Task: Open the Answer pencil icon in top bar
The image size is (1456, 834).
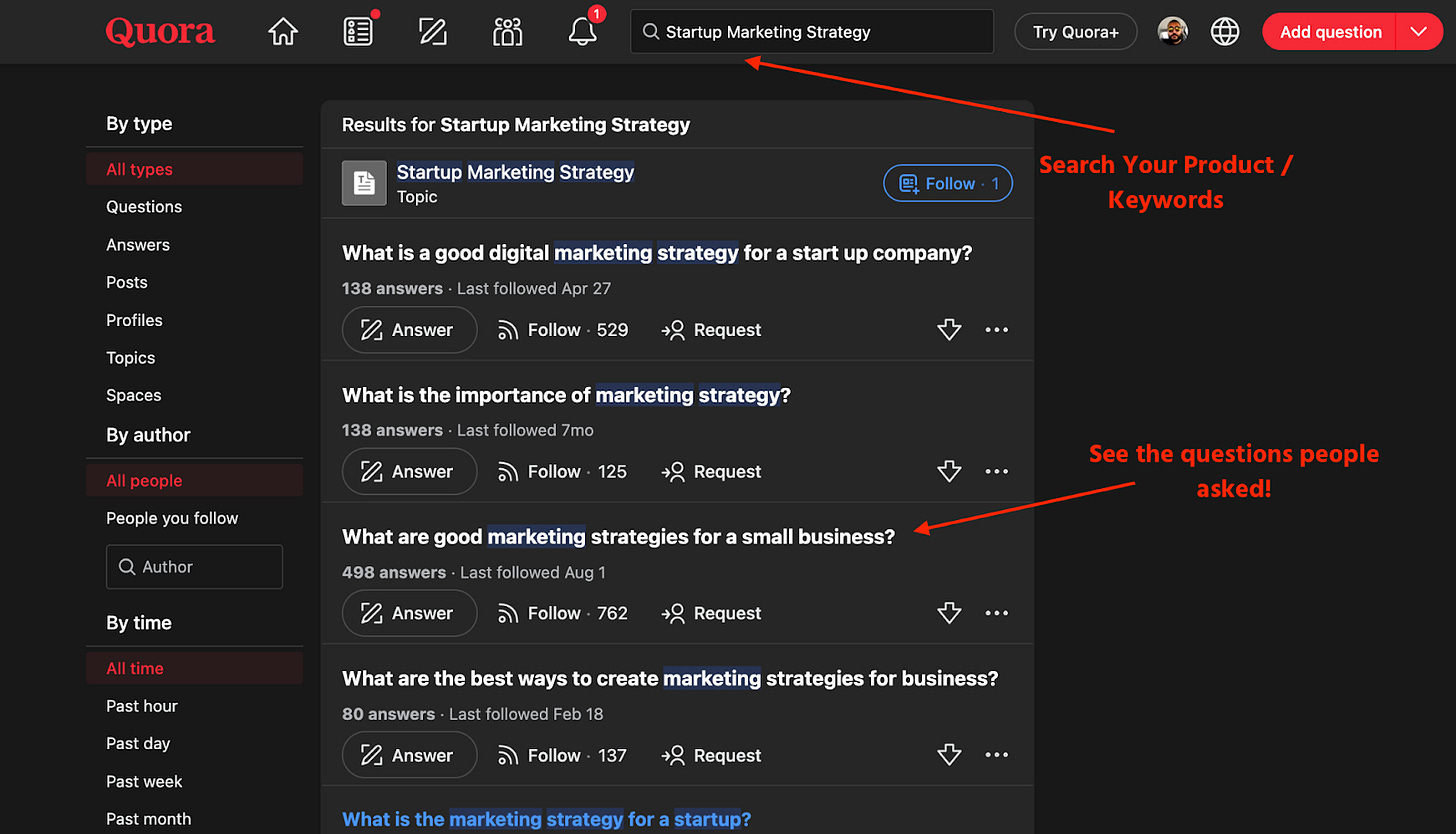Action: pos(433,32)
